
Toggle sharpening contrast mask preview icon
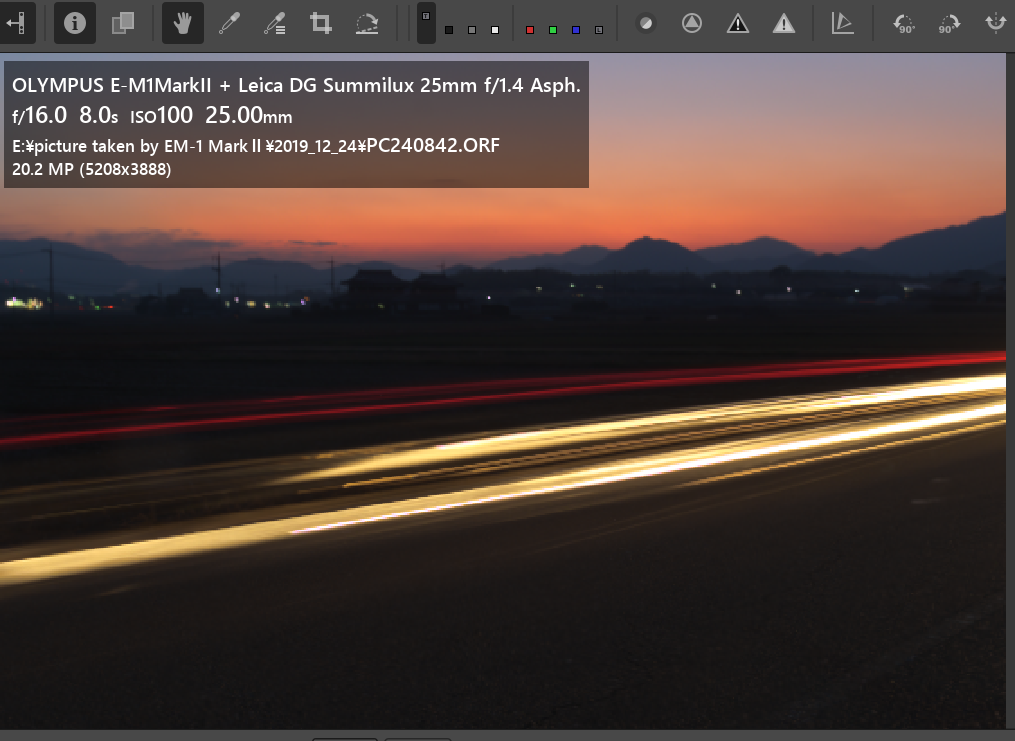pos(692,23)
